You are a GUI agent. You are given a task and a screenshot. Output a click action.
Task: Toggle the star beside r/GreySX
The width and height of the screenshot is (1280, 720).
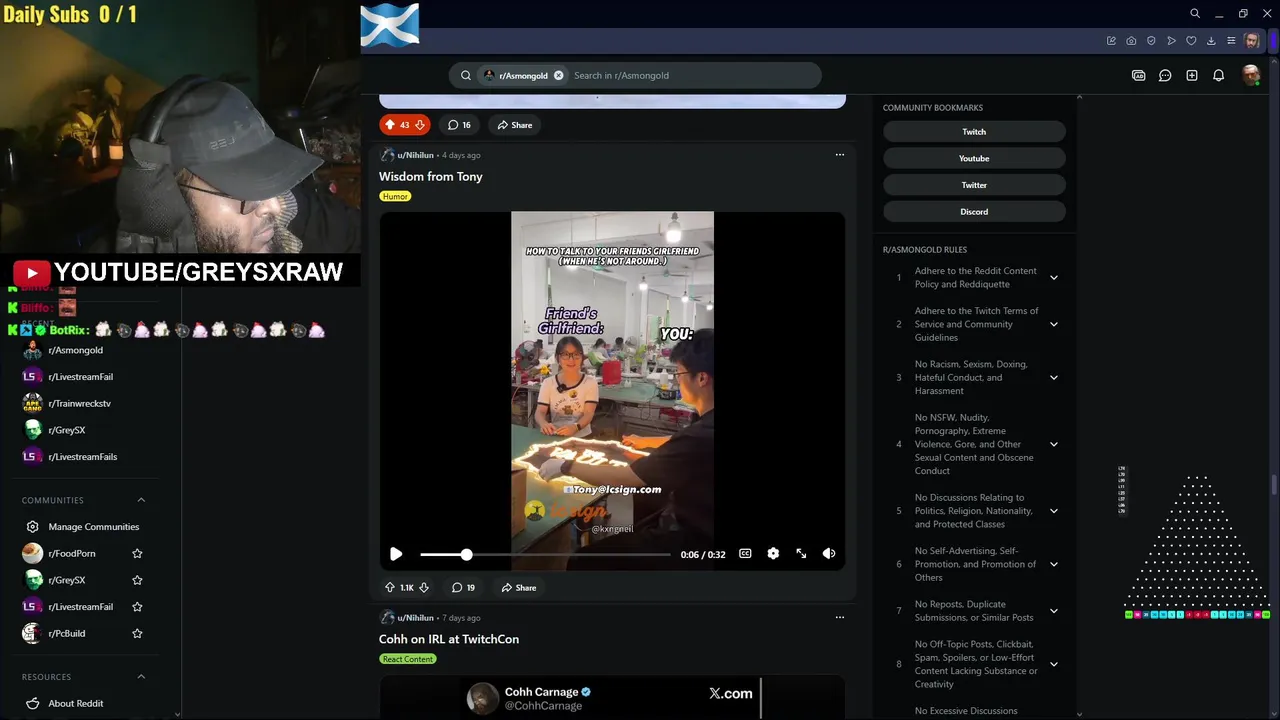coord(137,580)
